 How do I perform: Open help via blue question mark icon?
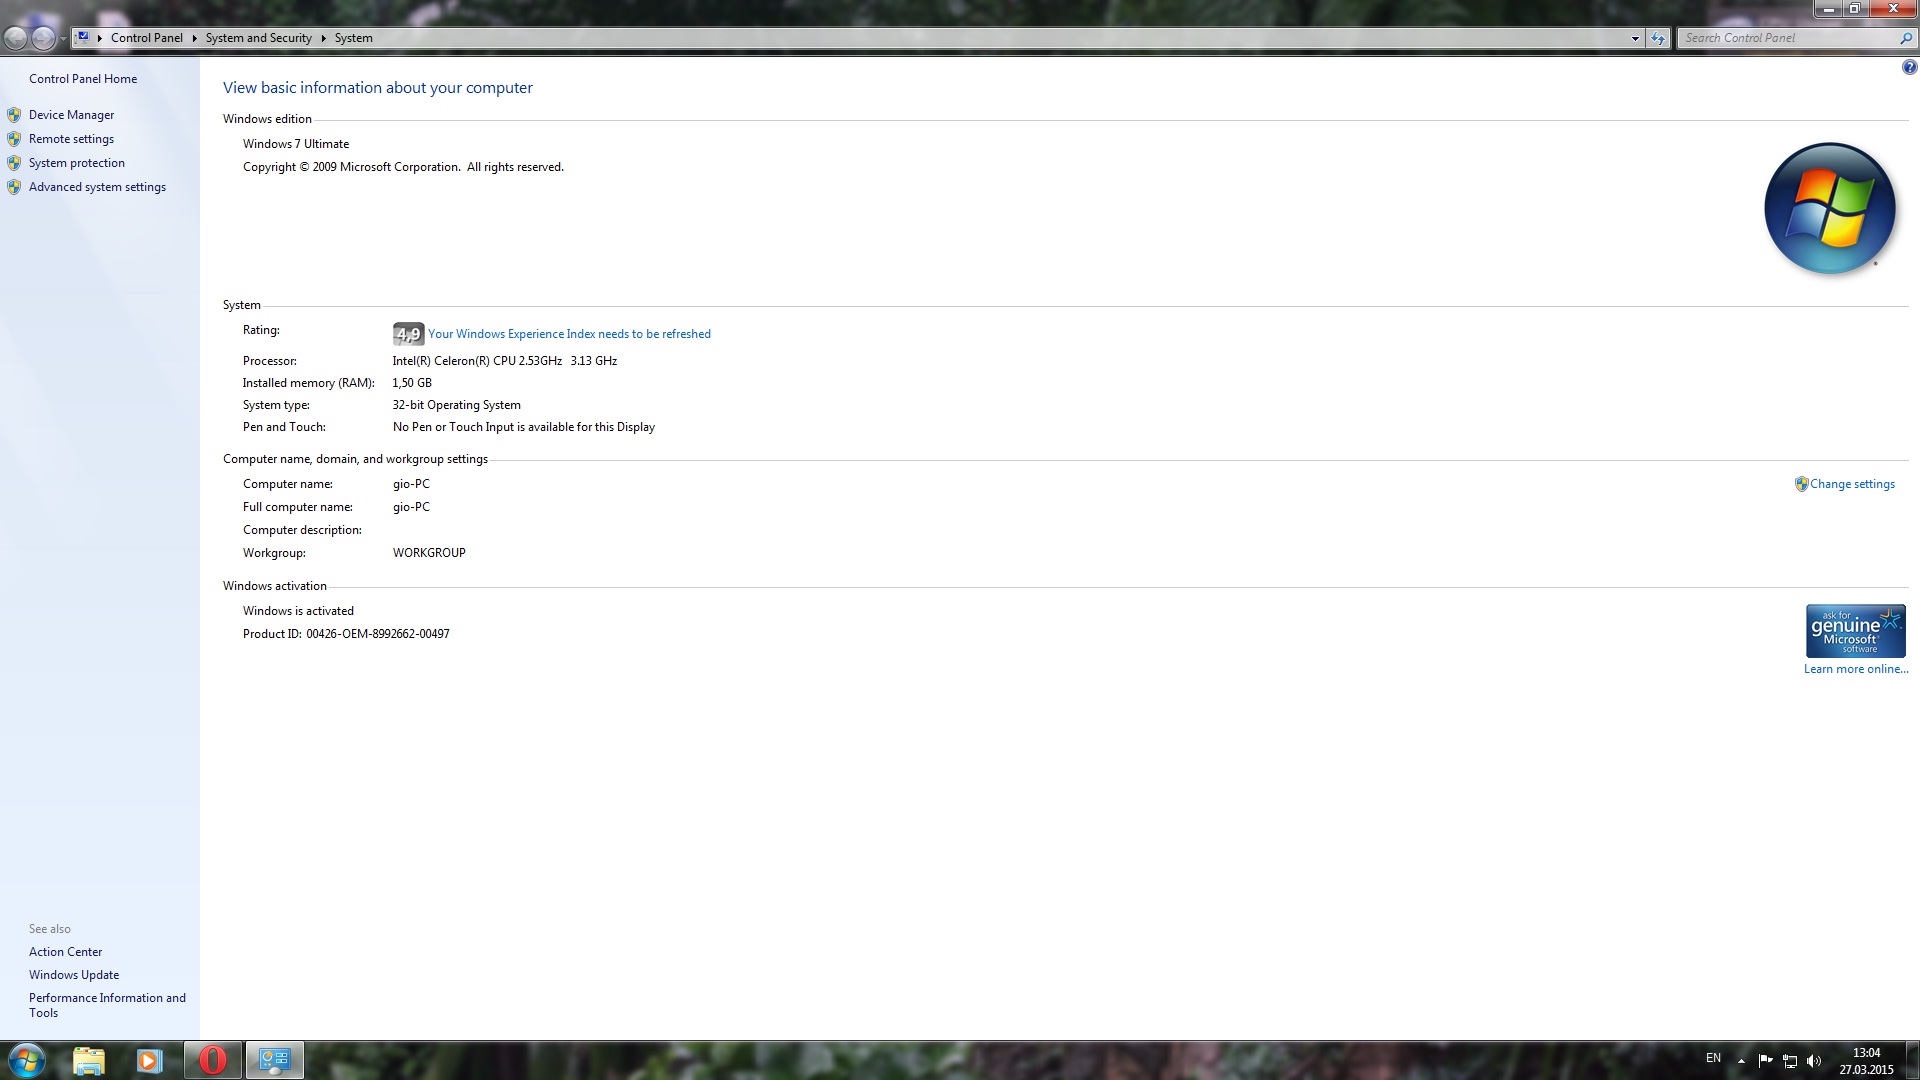1909,68
